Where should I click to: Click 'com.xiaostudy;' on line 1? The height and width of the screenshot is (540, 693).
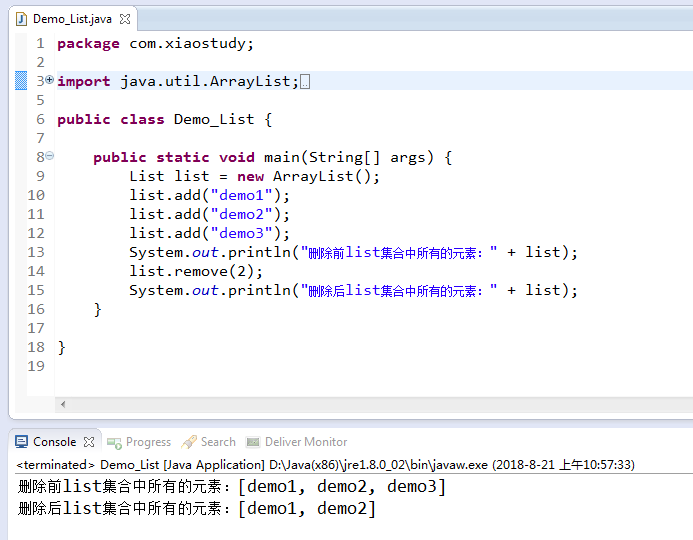point(191,44)
